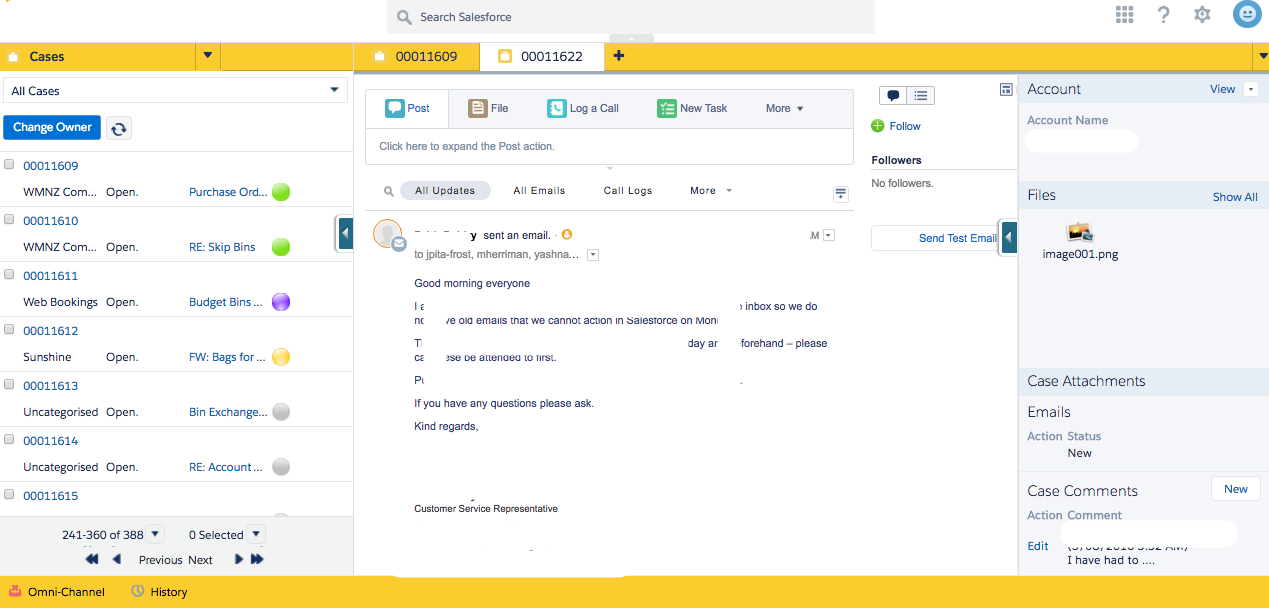Viewport: 1269px width, 608px height.
Task: Click the refresh case list icon
Action: click(119, 128)
